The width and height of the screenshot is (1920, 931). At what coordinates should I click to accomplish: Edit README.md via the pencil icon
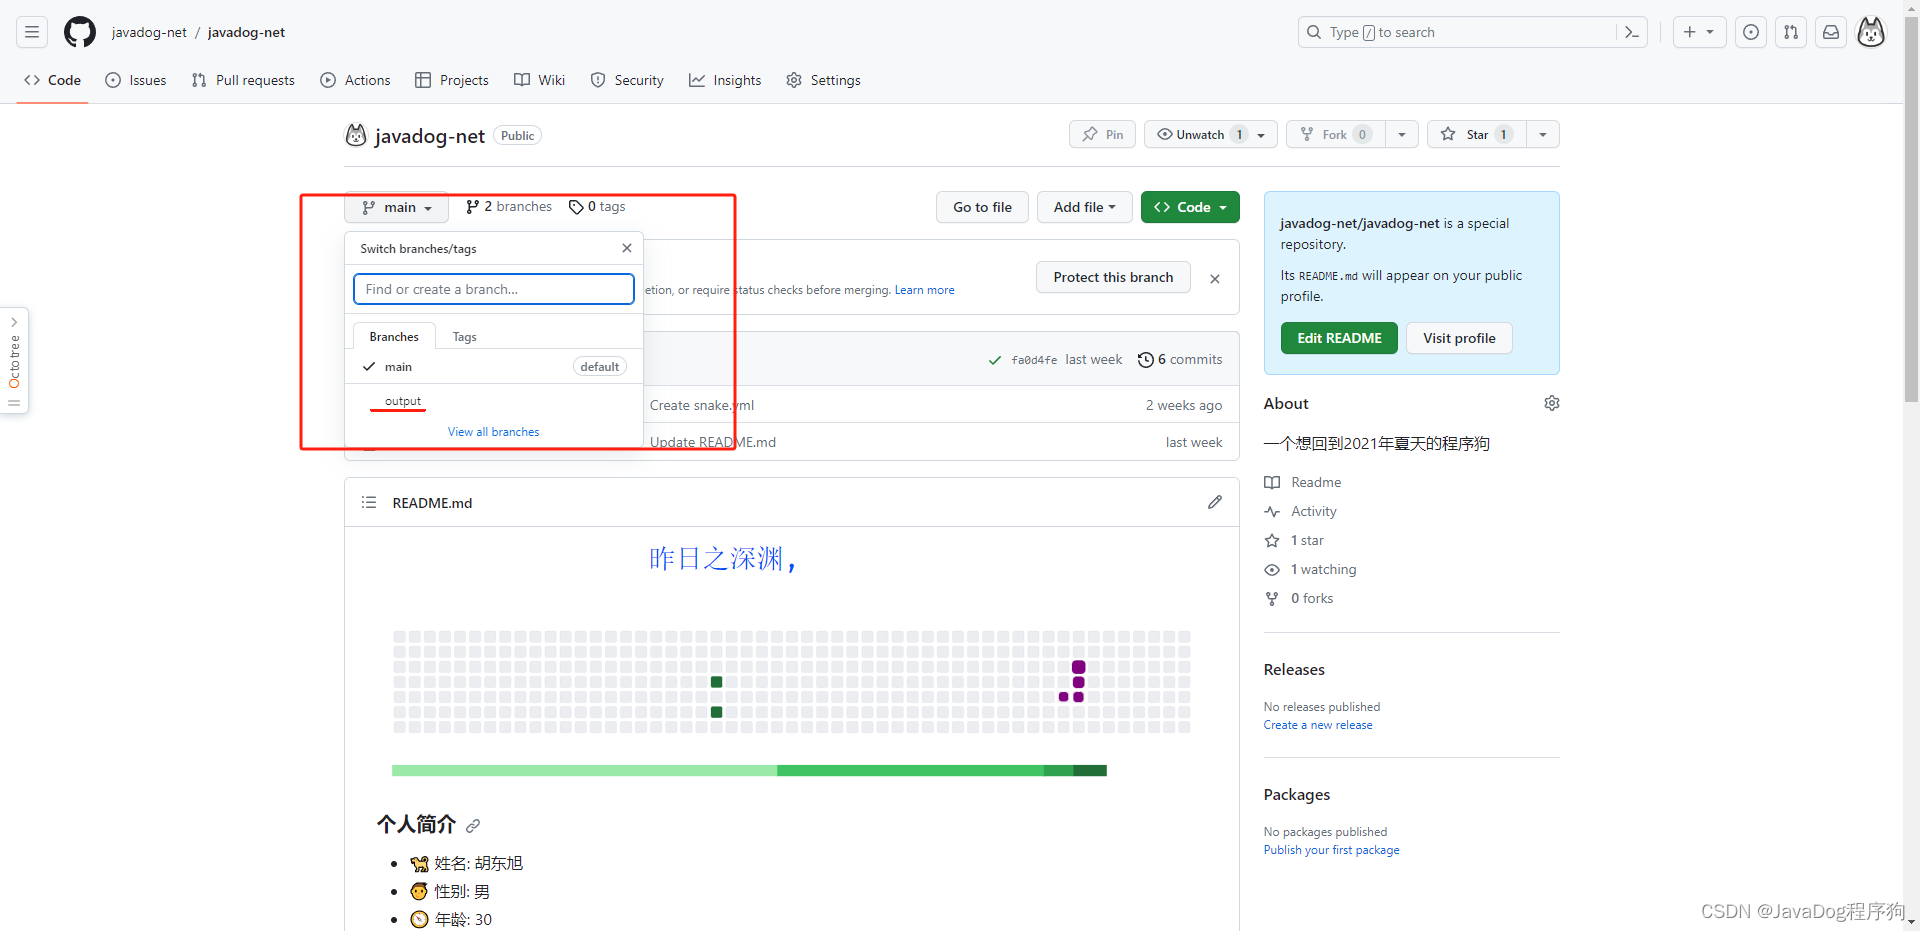pos(1214,501)
